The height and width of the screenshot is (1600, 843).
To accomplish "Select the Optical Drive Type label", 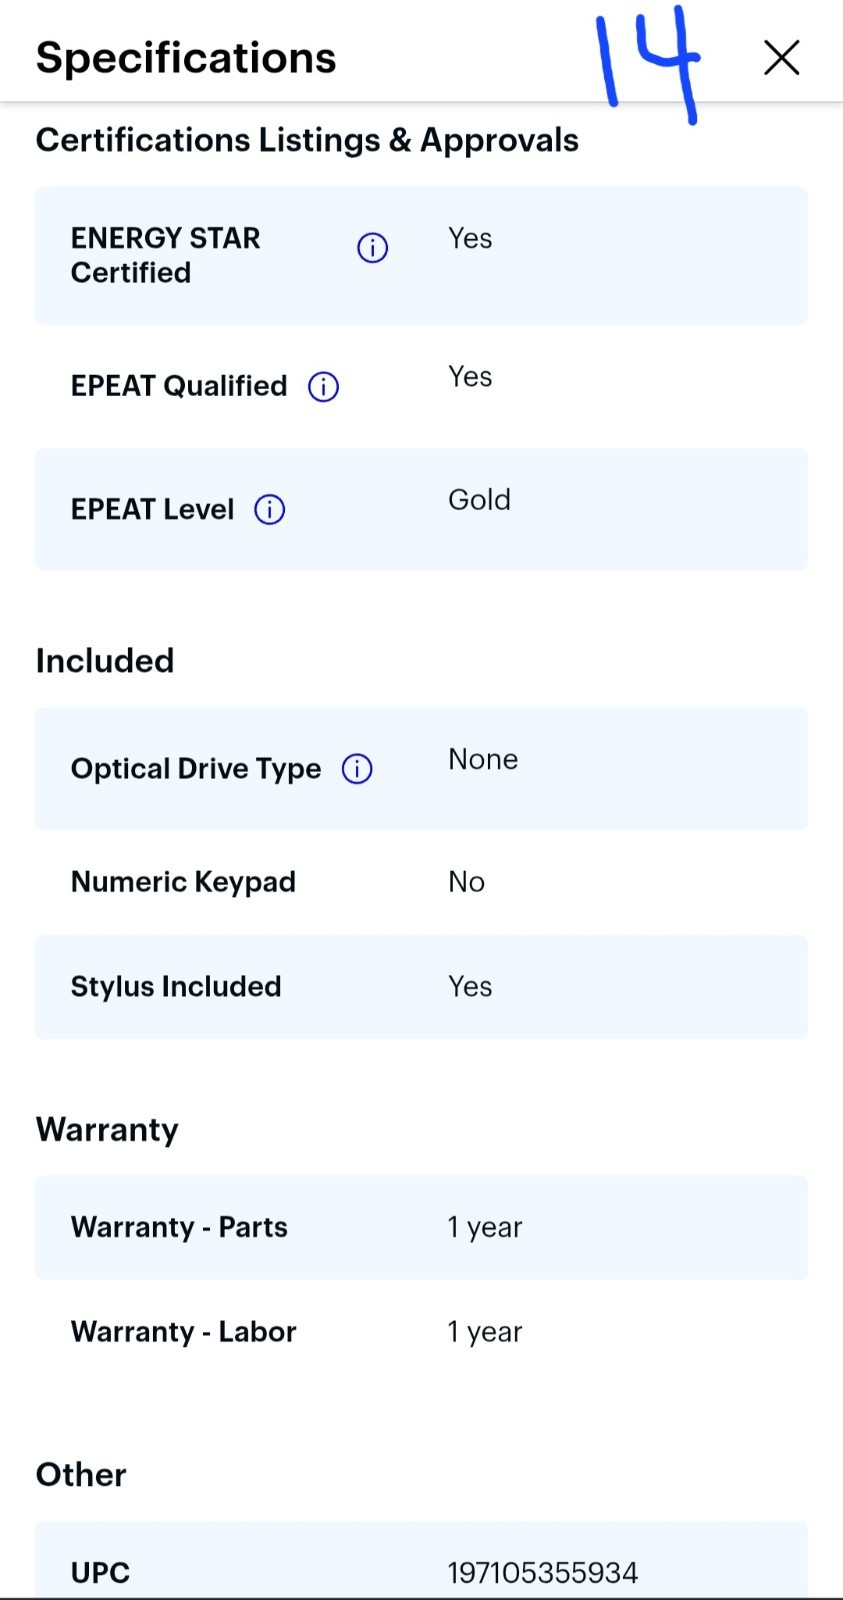I will [196, 768].
